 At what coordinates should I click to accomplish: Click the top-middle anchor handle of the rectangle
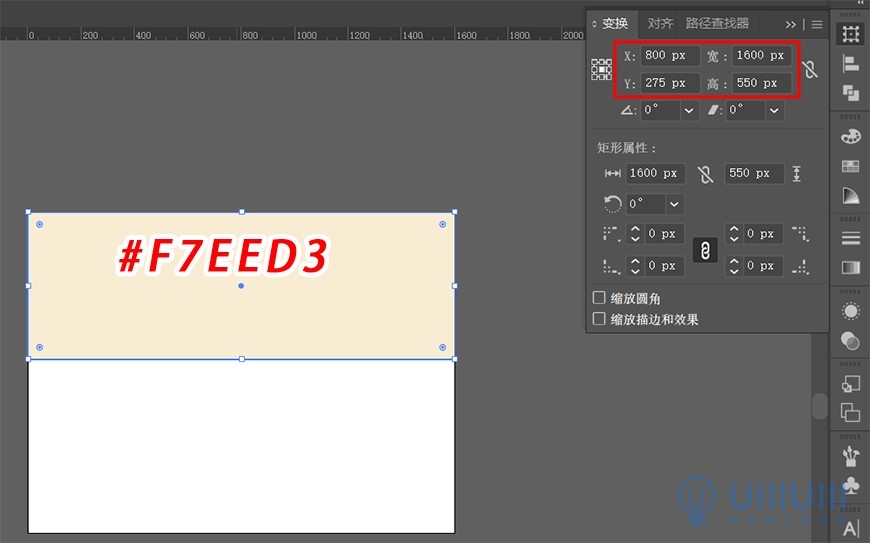[x=241, y=212]
